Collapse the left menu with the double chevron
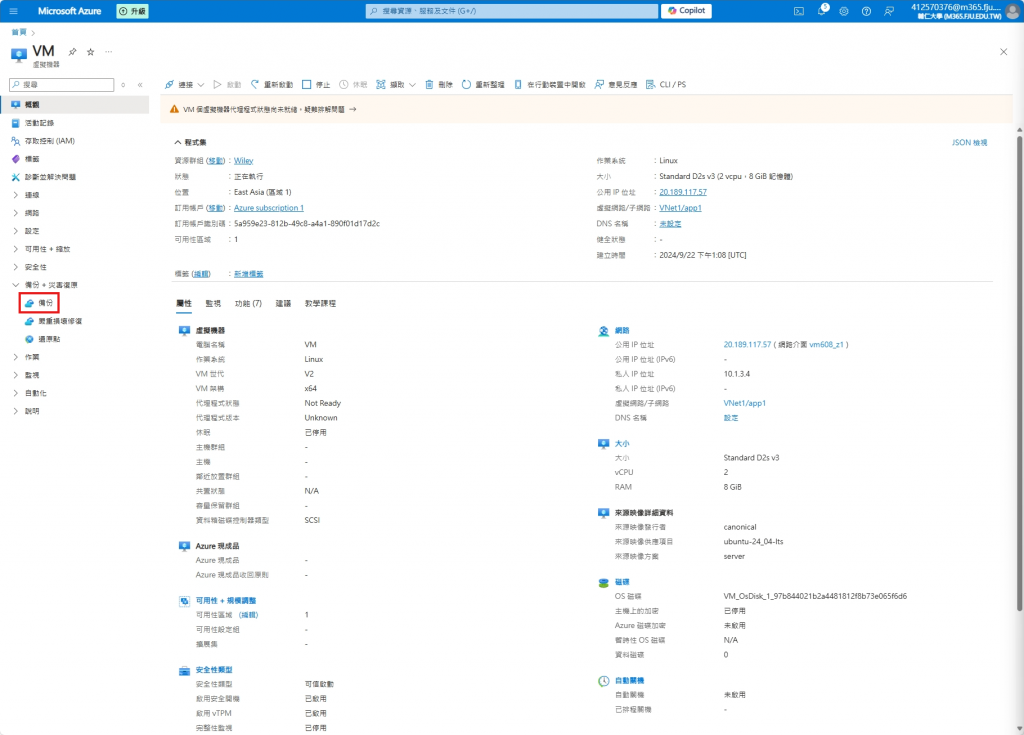 tap(140, 85)
